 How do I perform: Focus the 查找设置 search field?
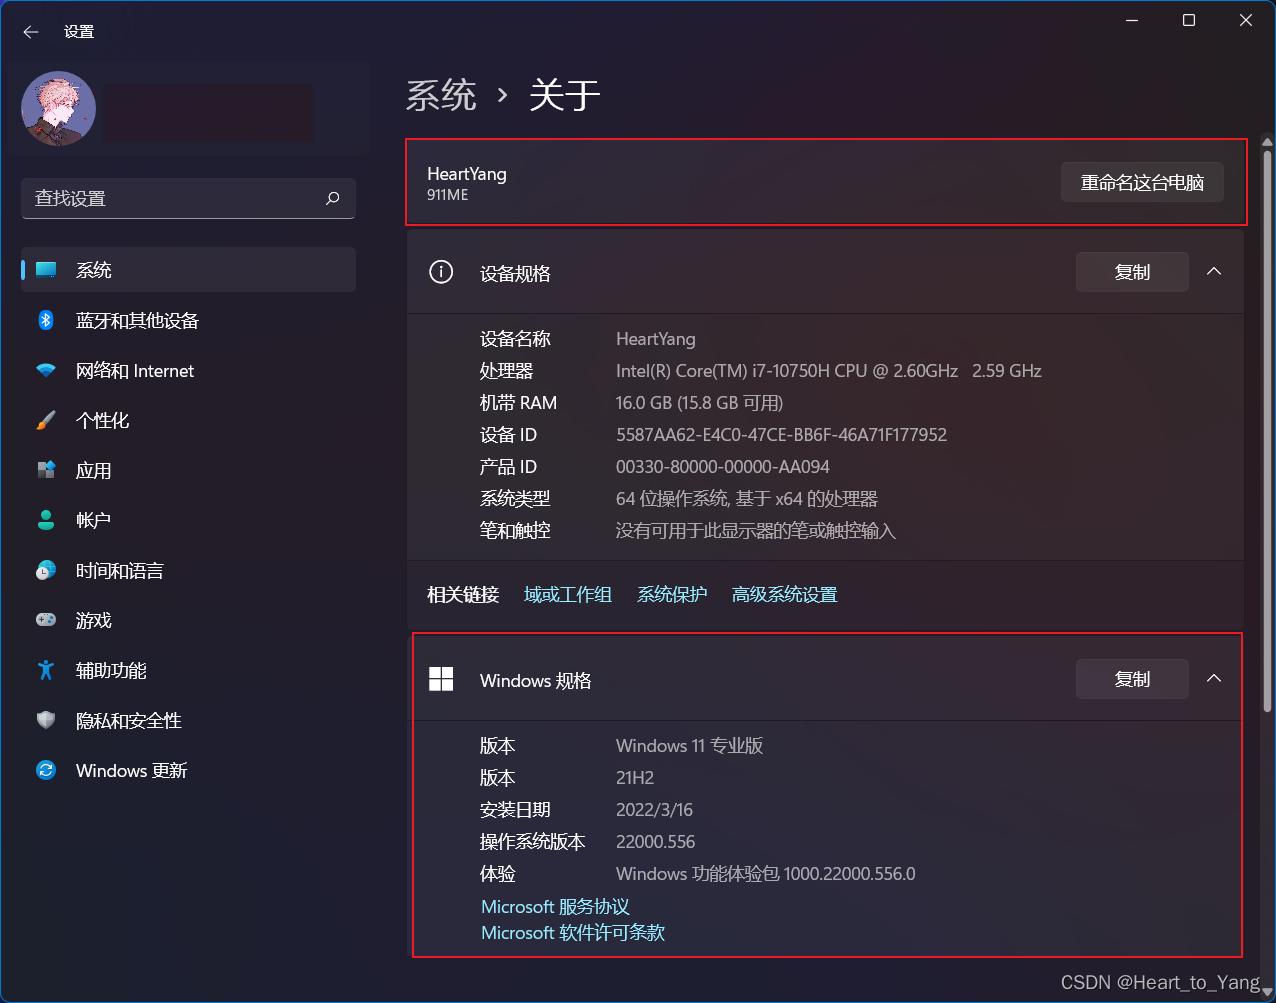(x=188, y=198)
